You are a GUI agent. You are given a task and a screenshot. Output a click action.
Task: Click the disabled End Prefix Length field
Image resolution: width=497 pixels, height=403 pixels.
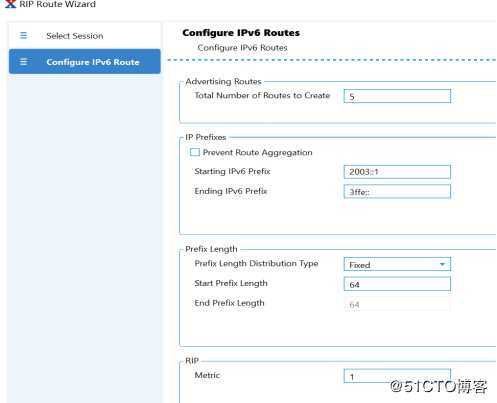click(397, 304)
